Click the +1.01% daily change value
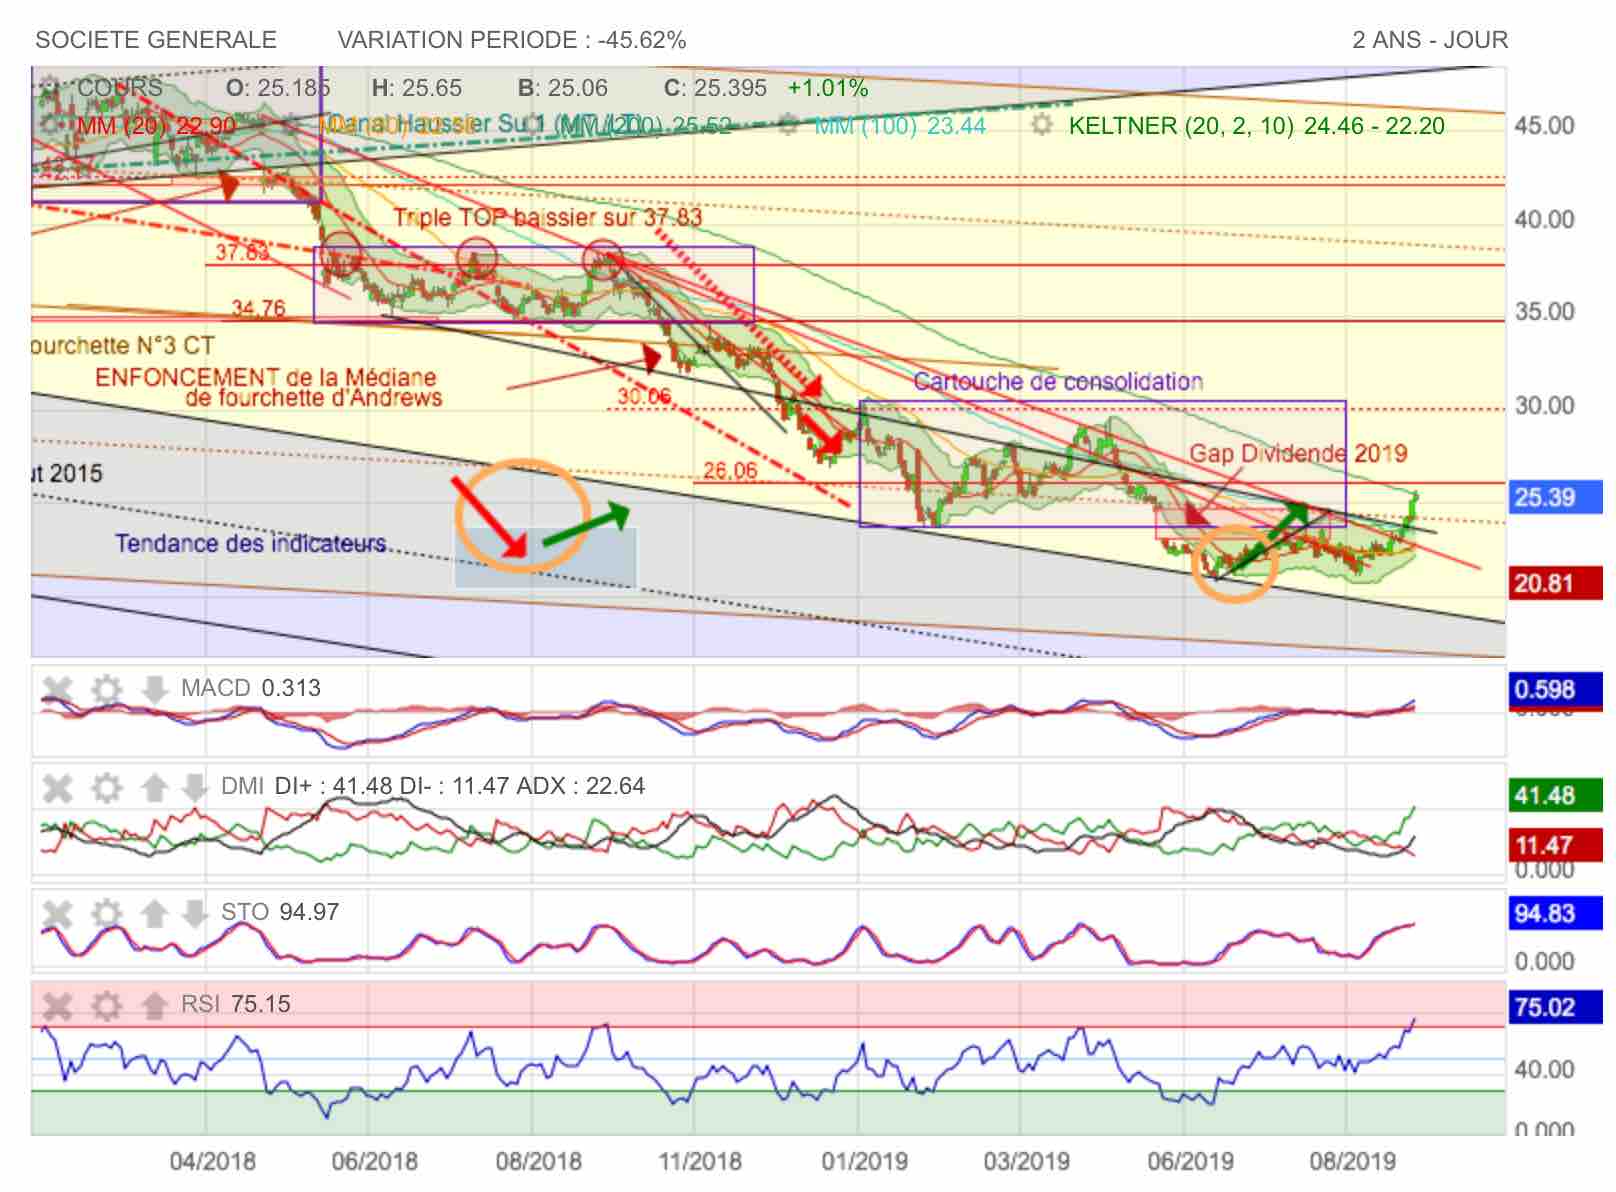The height and width of the screenshot is (1192, 1616). pos(828,88)
